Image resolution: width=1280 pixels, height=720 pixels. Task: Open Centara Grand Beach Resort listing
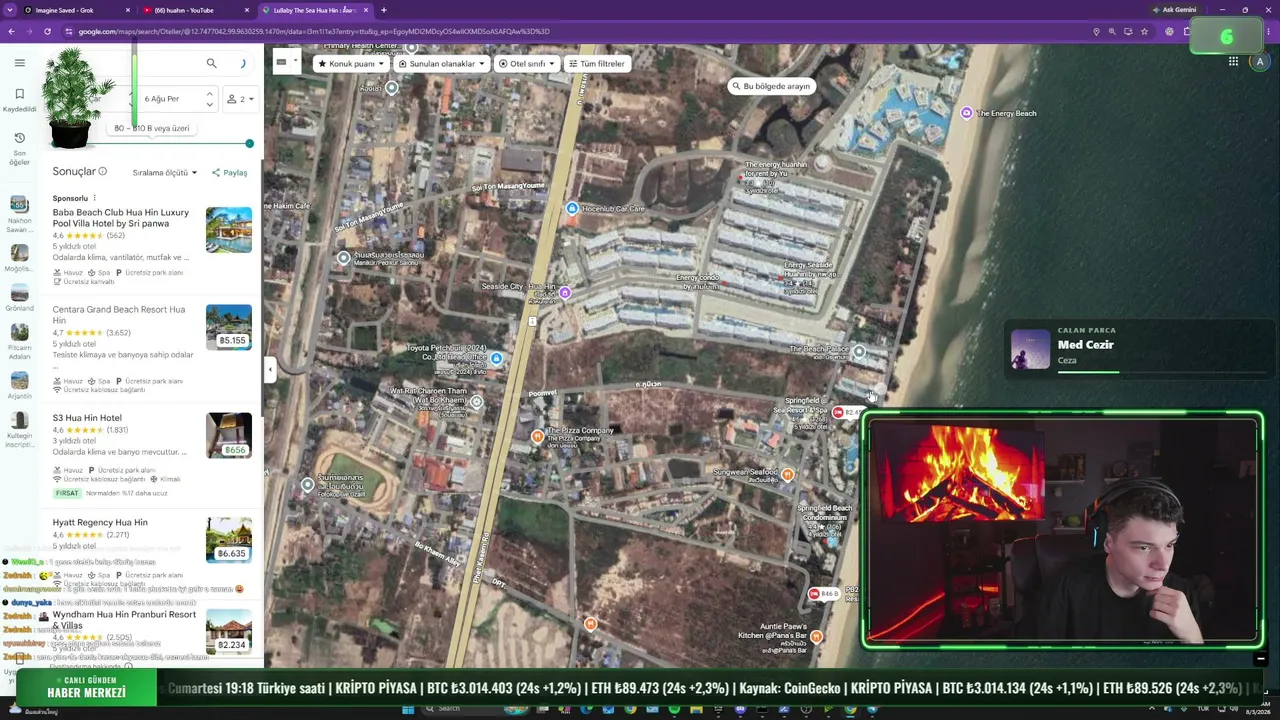coord(118,315)
